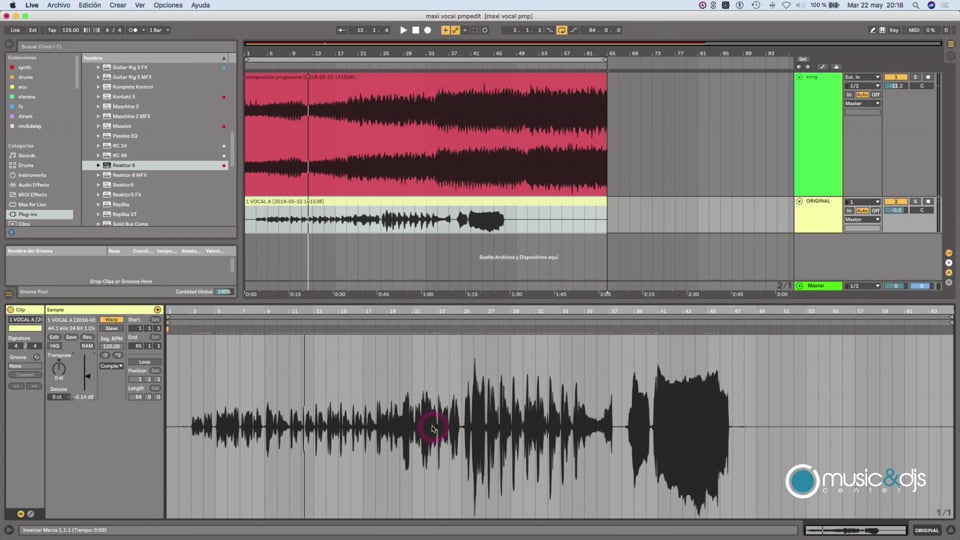This screenshot has width=960, height=540.
Task: Click the clip Loop button
Action: point(144,362)
